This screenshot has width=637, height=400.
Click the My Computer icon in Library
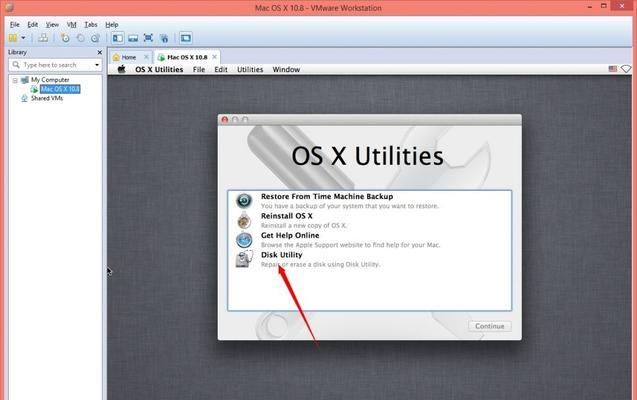click(x=25, y=80)
